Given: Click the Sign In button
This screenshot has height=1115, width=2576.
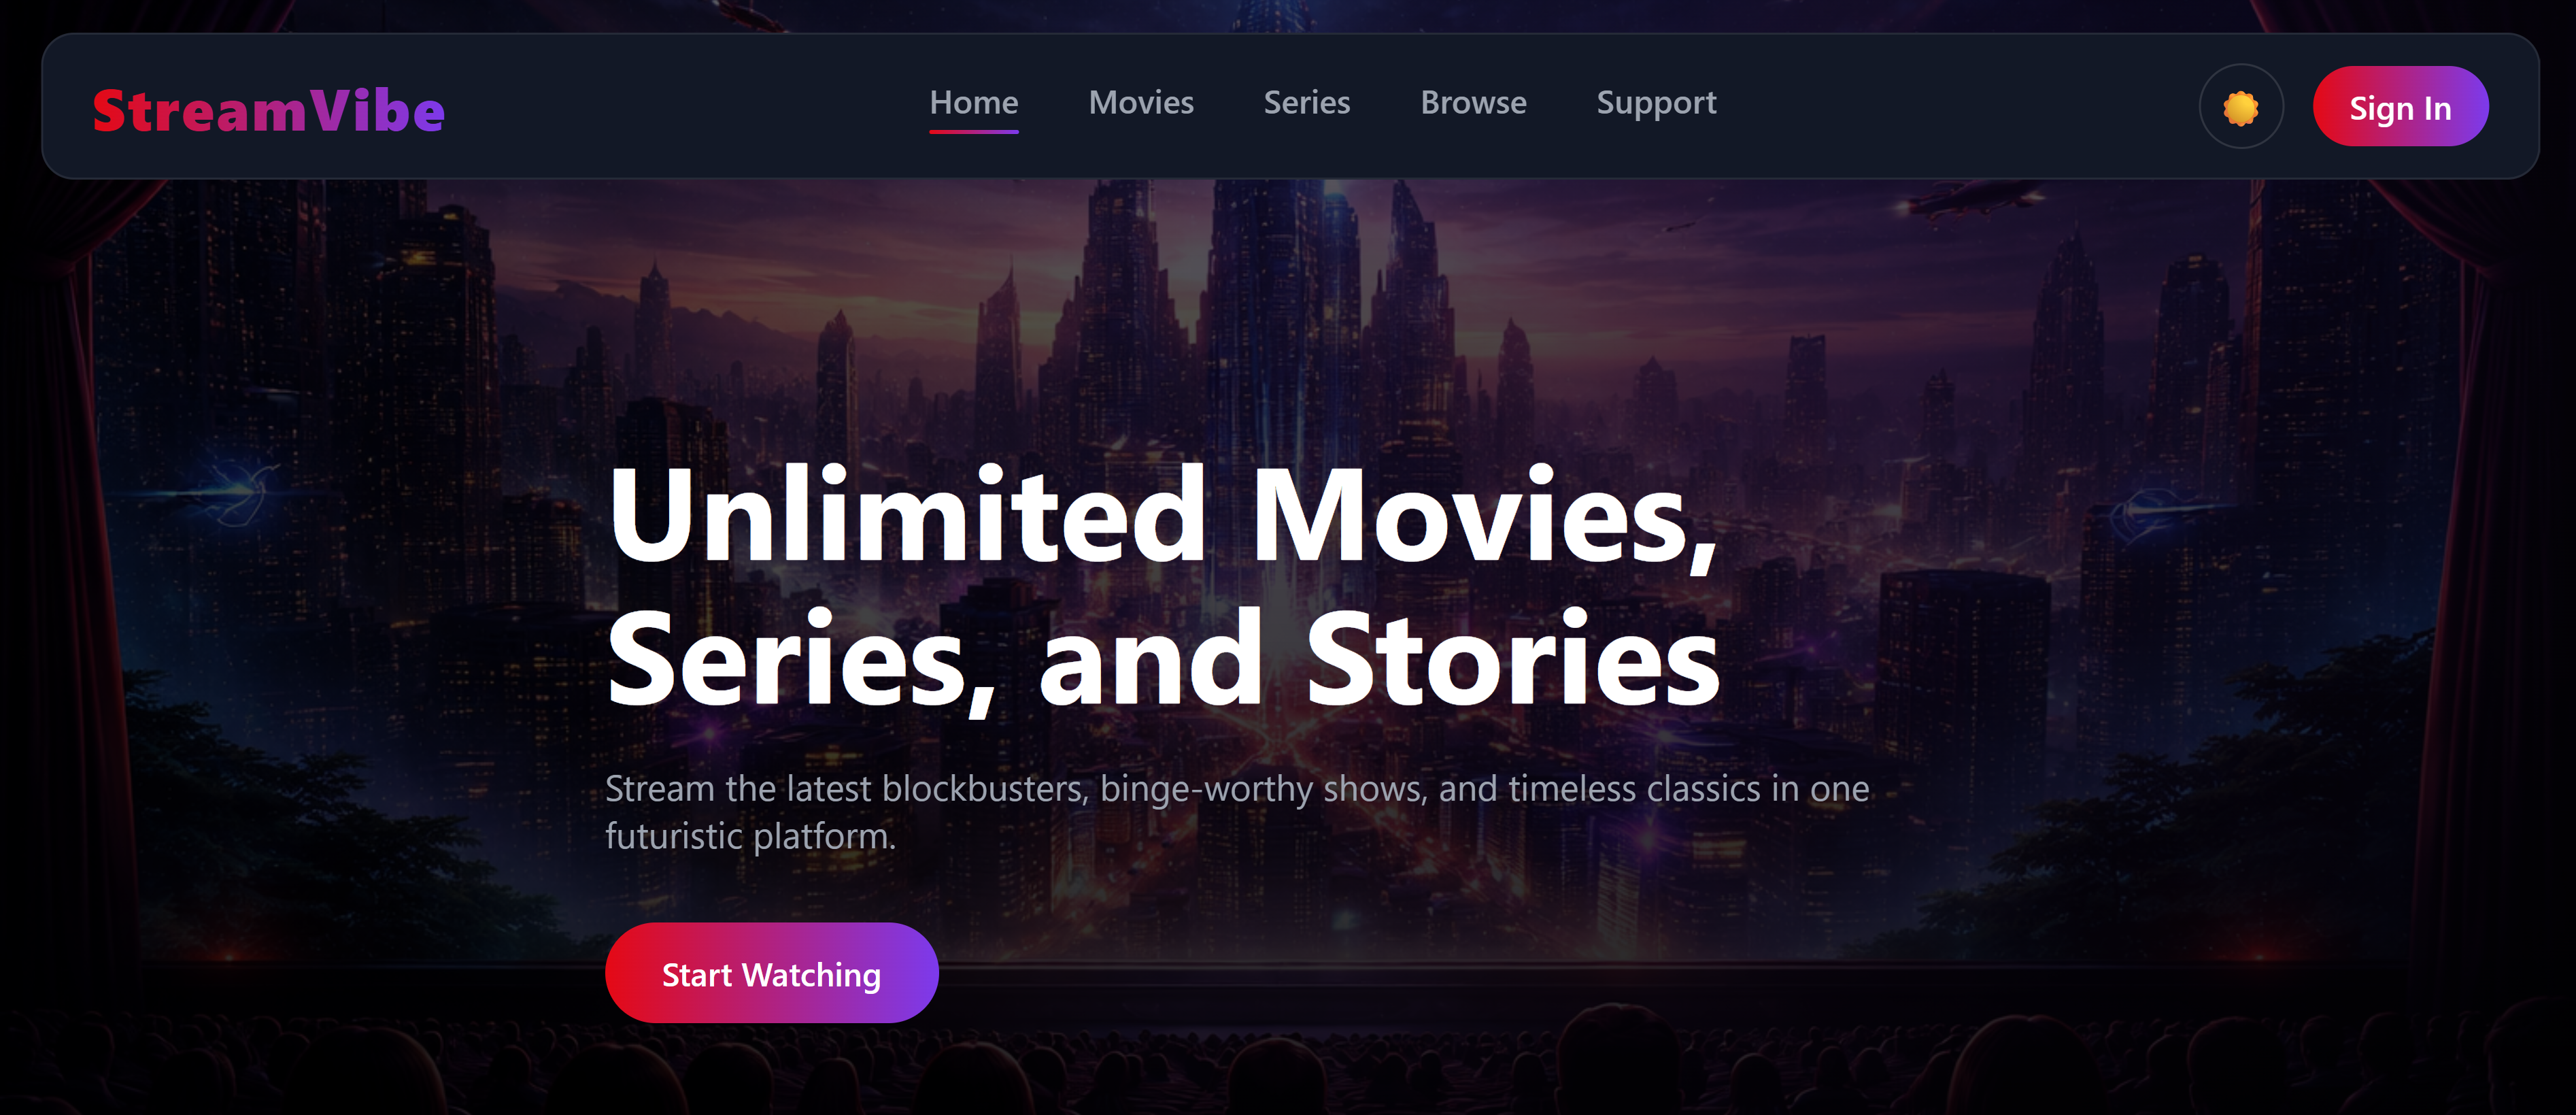Looking at the screenshot, I should pos(2400,107).
